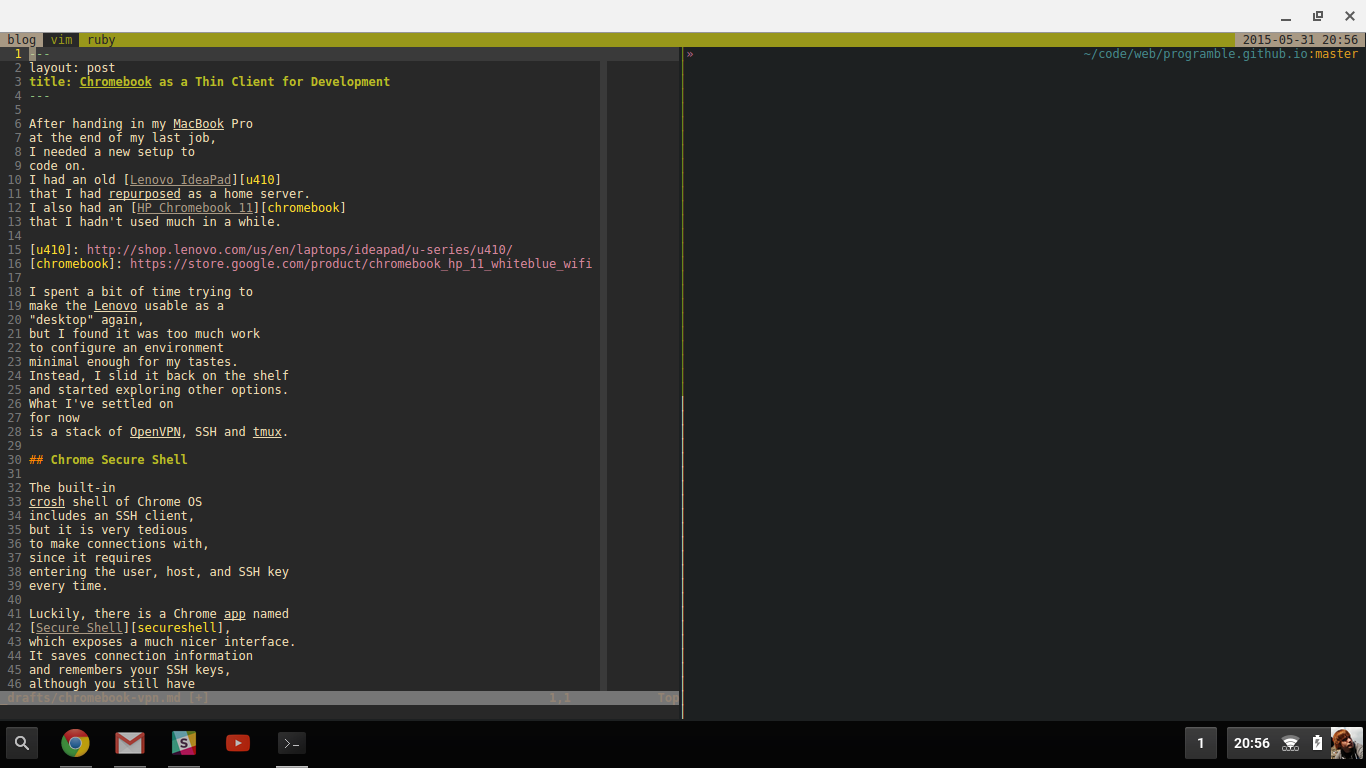Click the battery status icon in tray
The image size is (1366, 768).
click(x=1316, y=743)
